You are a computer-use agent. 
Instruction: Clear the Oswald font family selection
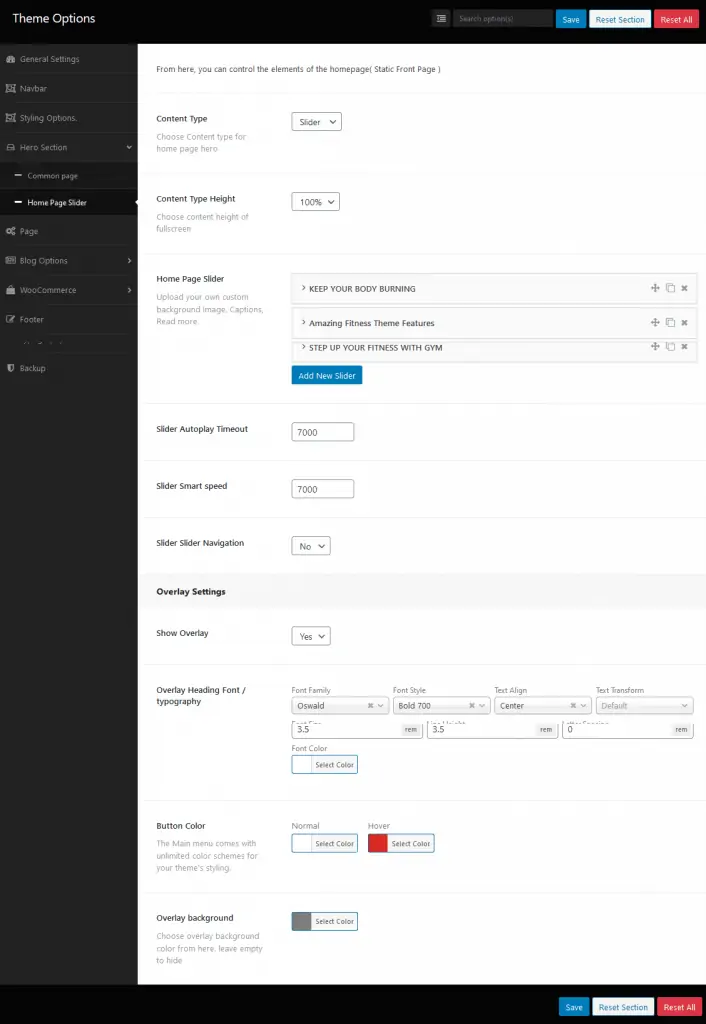coord(370,706)
